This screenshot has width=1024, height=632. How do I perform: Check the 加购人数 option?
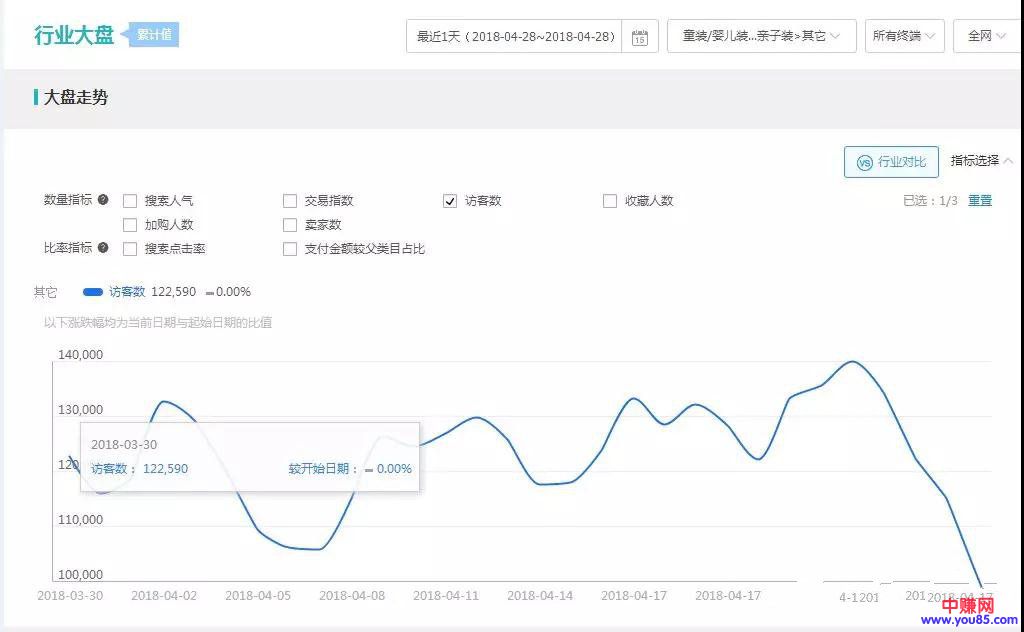tap(130, 225)
